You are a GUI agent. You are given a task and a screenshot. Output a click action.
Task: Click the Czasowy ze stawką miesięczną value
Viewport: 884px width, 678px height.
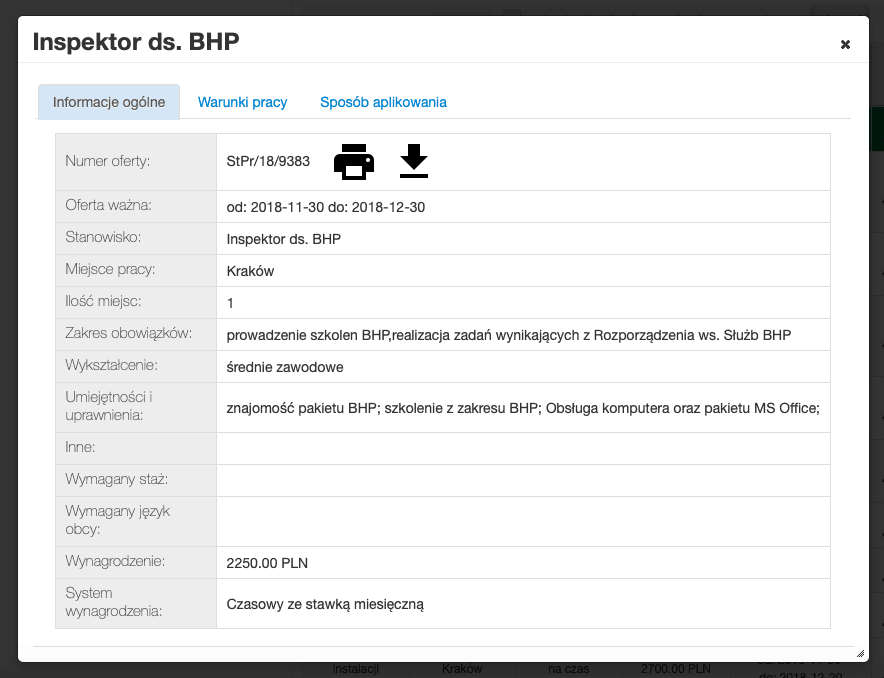coord(325,604)
